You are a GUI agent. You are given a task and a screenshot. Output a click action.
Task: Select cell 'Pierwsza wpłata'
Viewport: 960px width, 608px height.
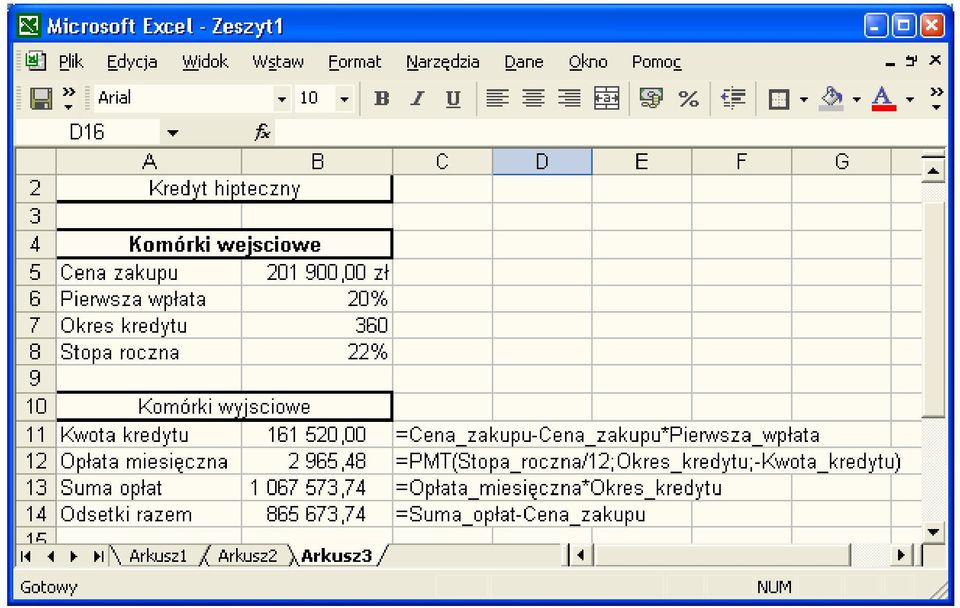pos(149,299)
